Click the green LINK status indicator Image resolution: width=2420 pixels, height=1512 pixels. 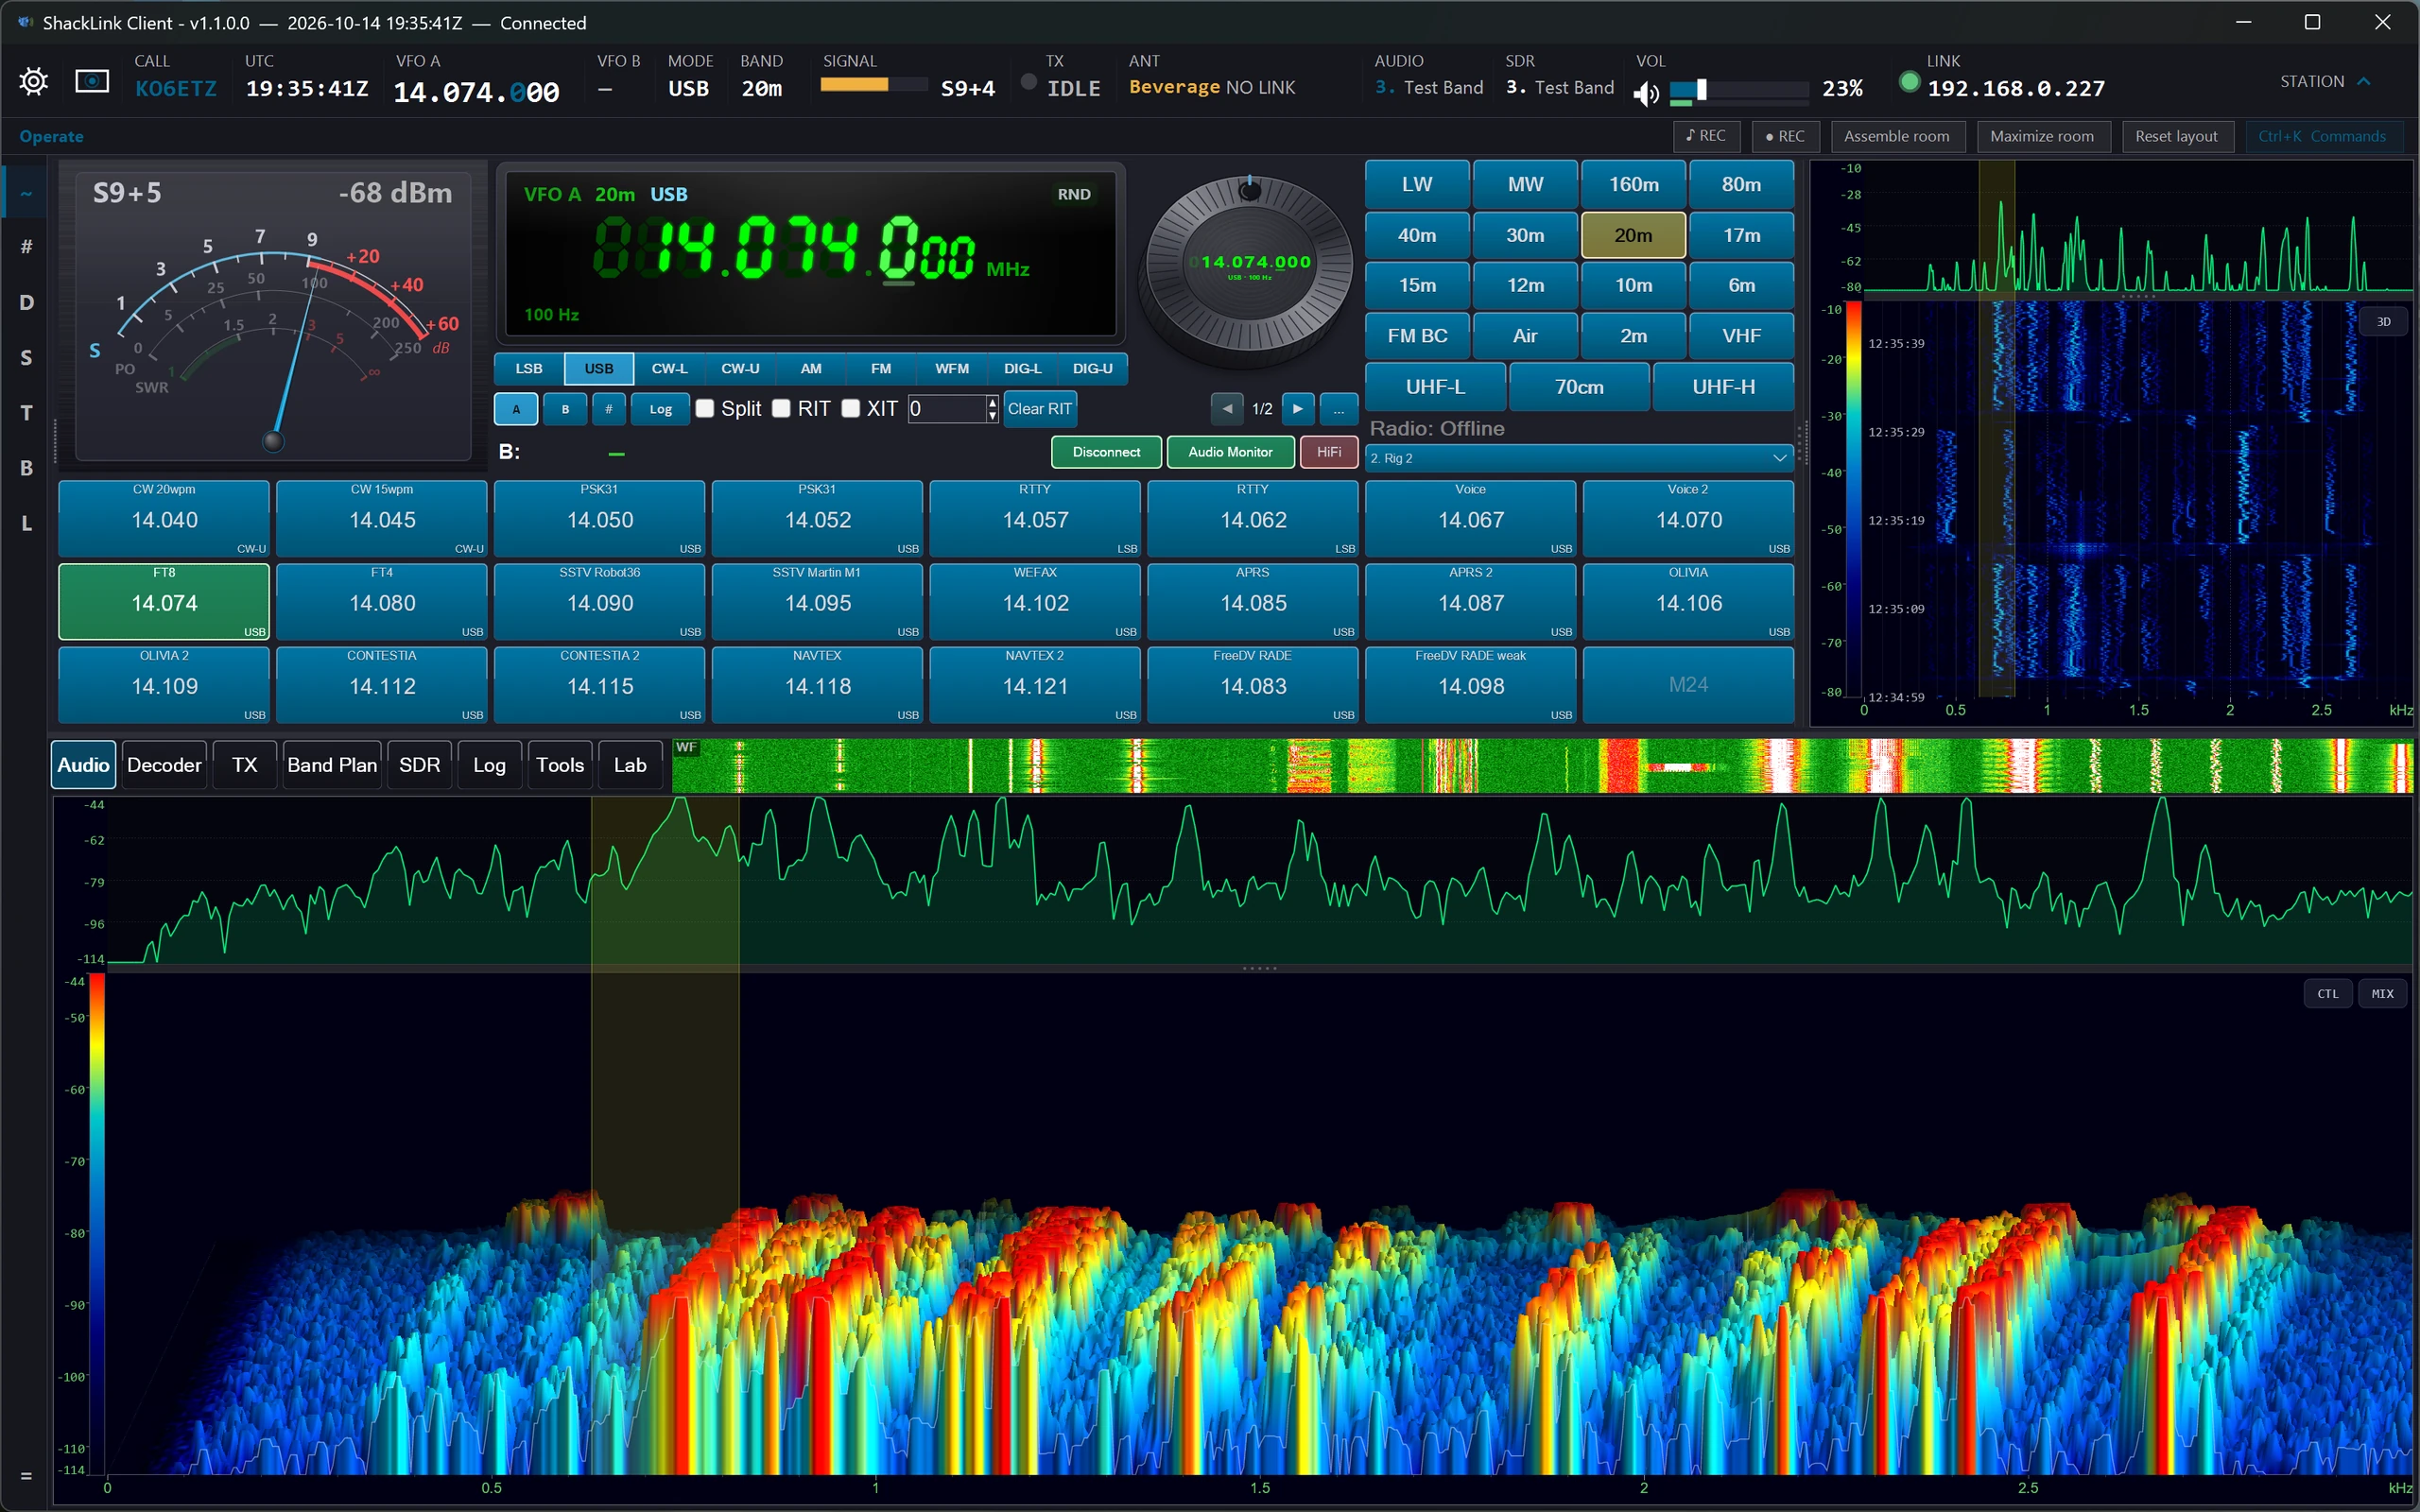[x=1909, y=82]
